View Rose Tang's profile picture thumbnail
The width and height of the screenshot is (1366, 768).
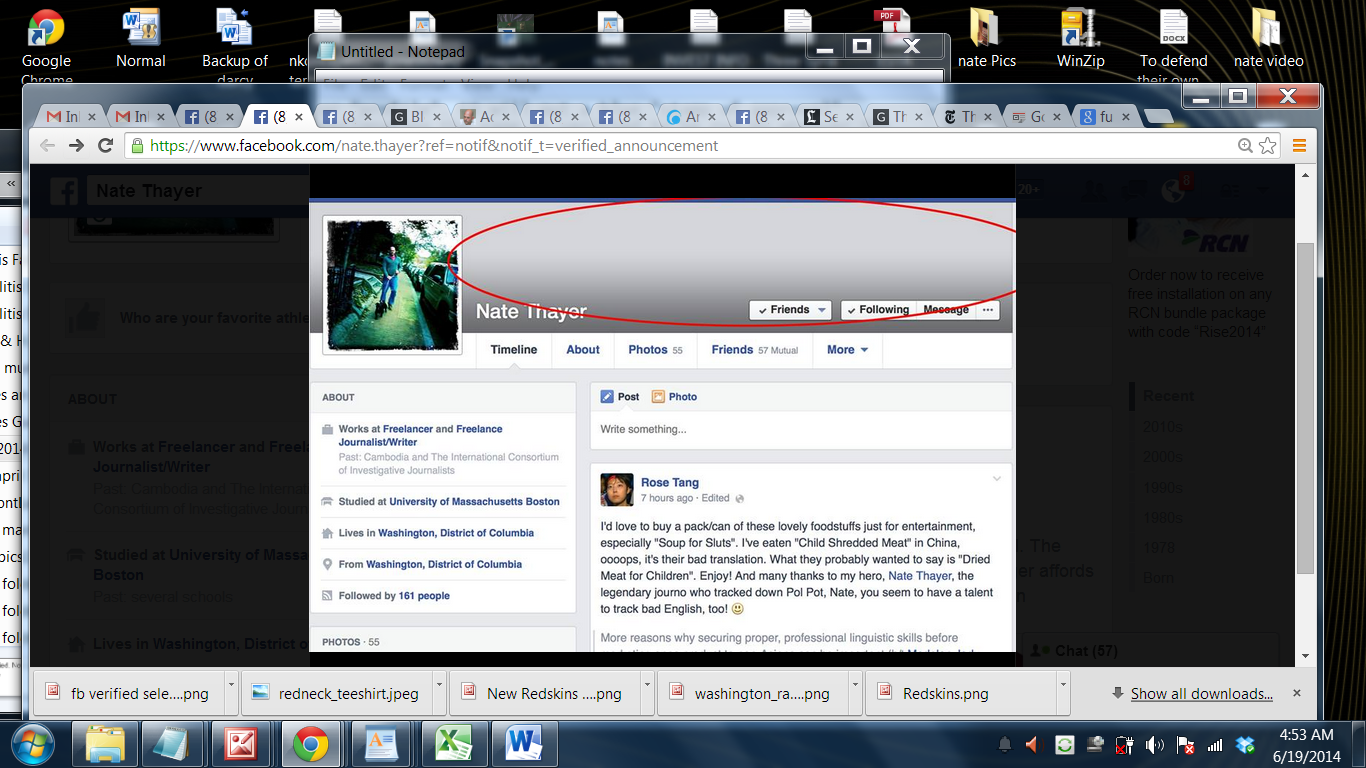point(617,490)
